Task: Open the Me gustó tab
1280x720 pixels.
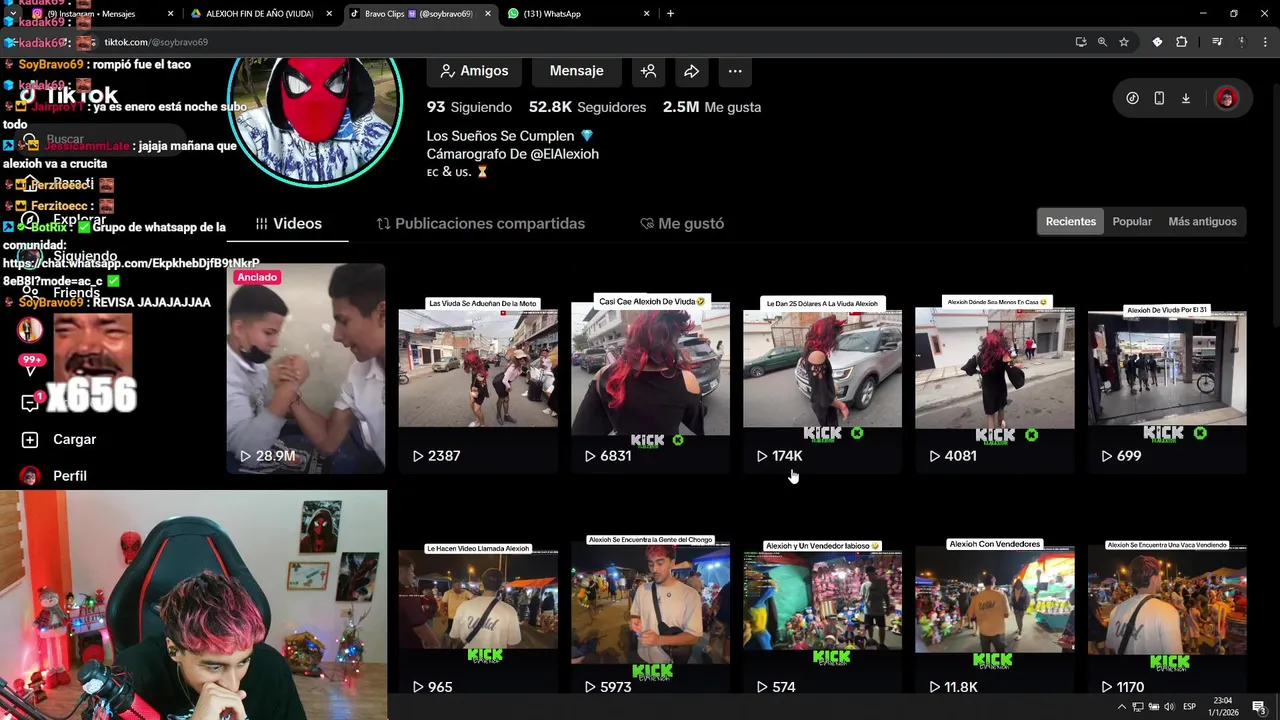Action: [x=682, y=223]
